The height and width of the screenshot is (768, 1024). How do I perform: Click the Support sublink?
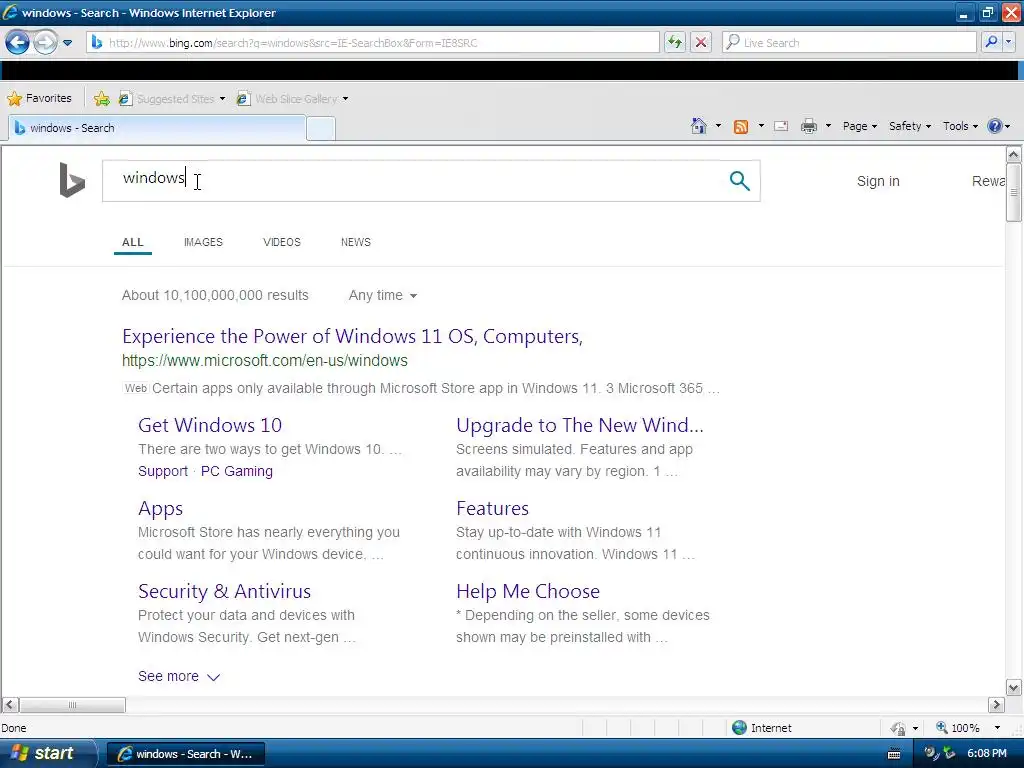pos(163,472)
